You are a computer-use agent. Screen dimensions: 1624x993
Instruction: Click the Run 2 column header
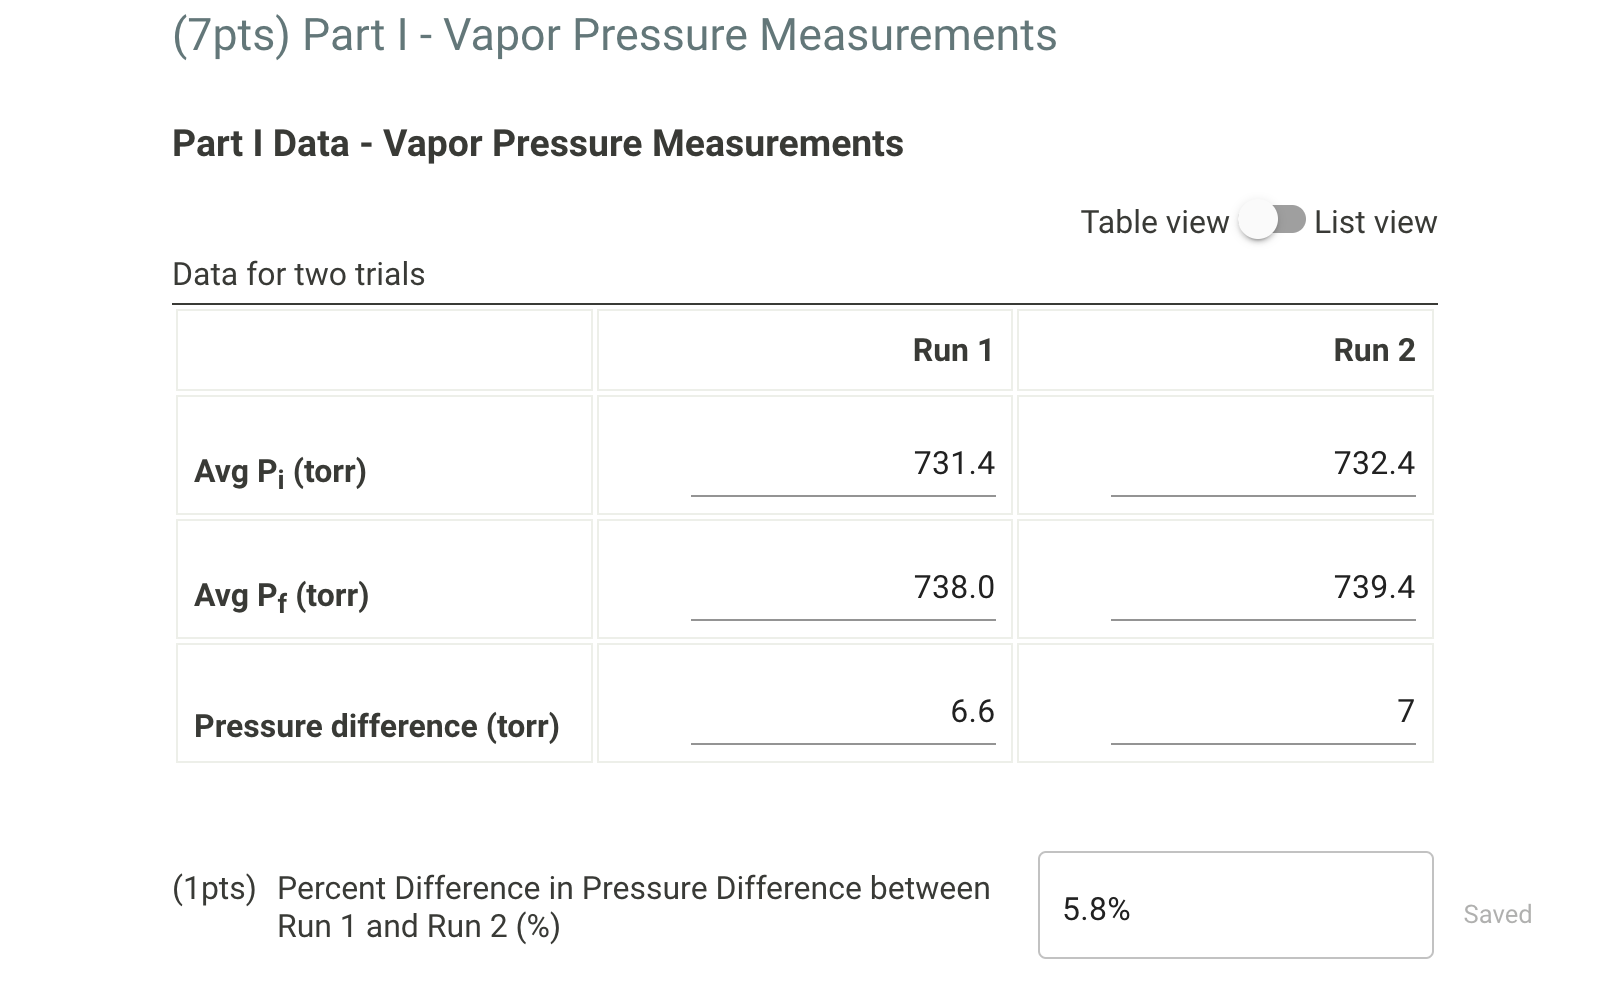[x=1374, y=350]
